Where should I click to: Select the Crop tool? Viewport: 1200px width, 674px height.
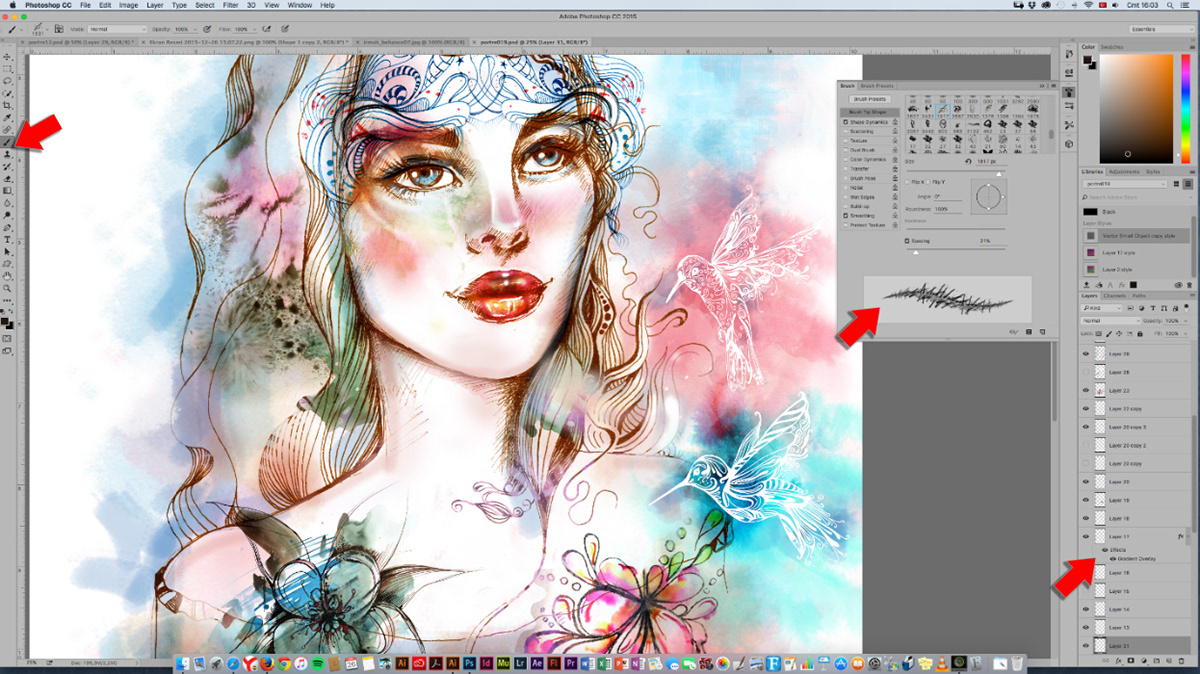pos(8,104)
